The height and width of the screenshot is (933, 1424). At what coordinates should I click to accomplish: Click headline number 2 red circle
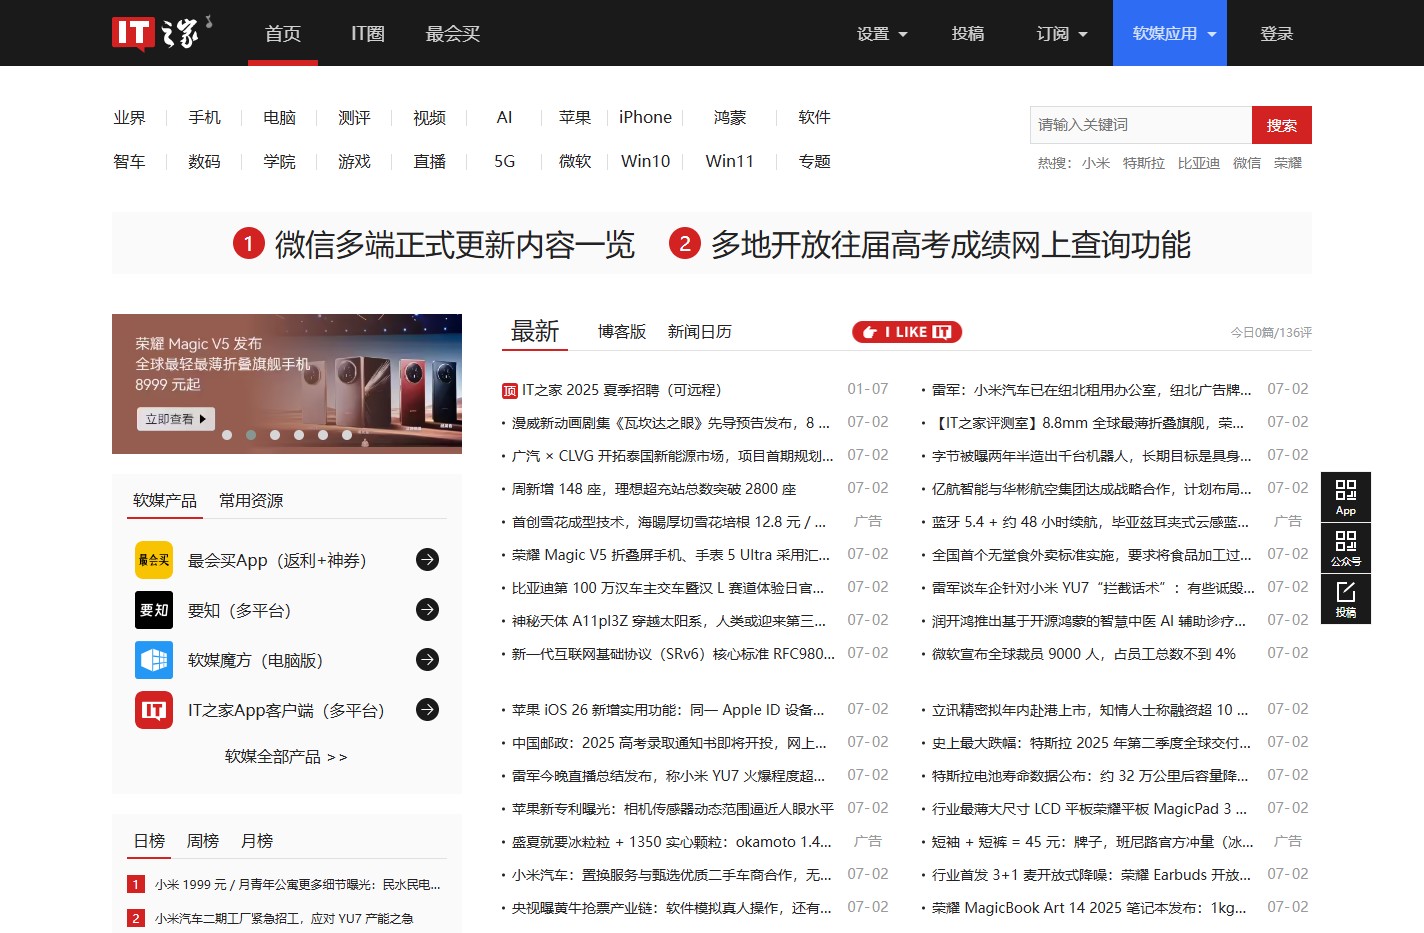(x=684, y=244)
